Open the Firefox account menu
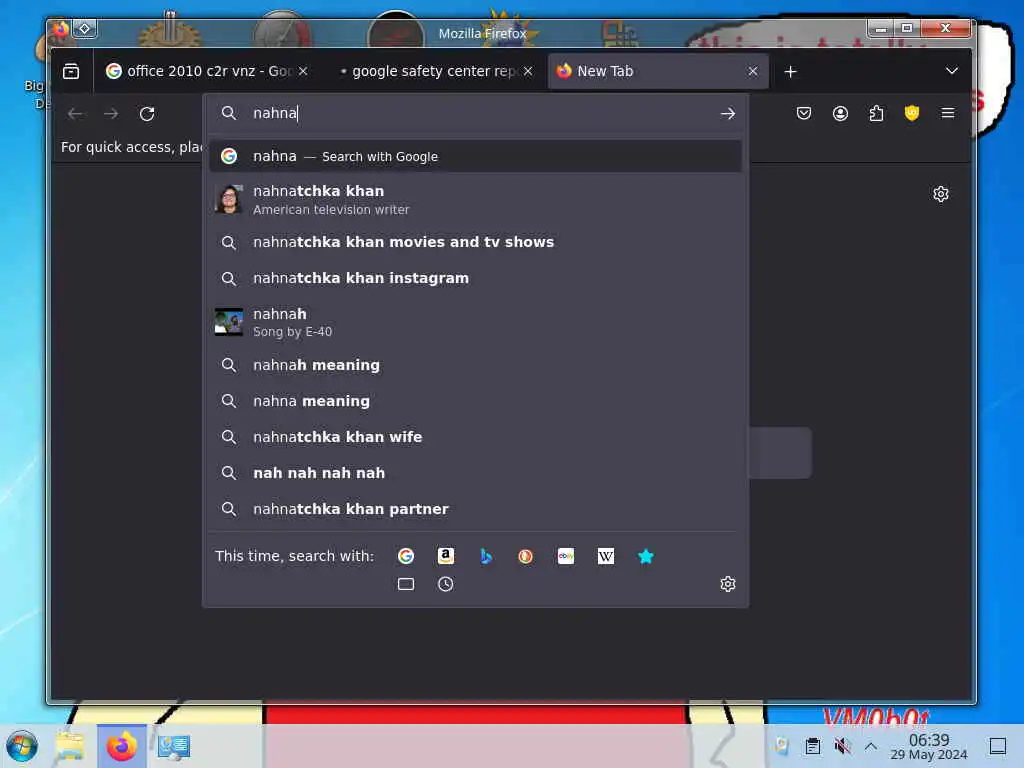 840,114
